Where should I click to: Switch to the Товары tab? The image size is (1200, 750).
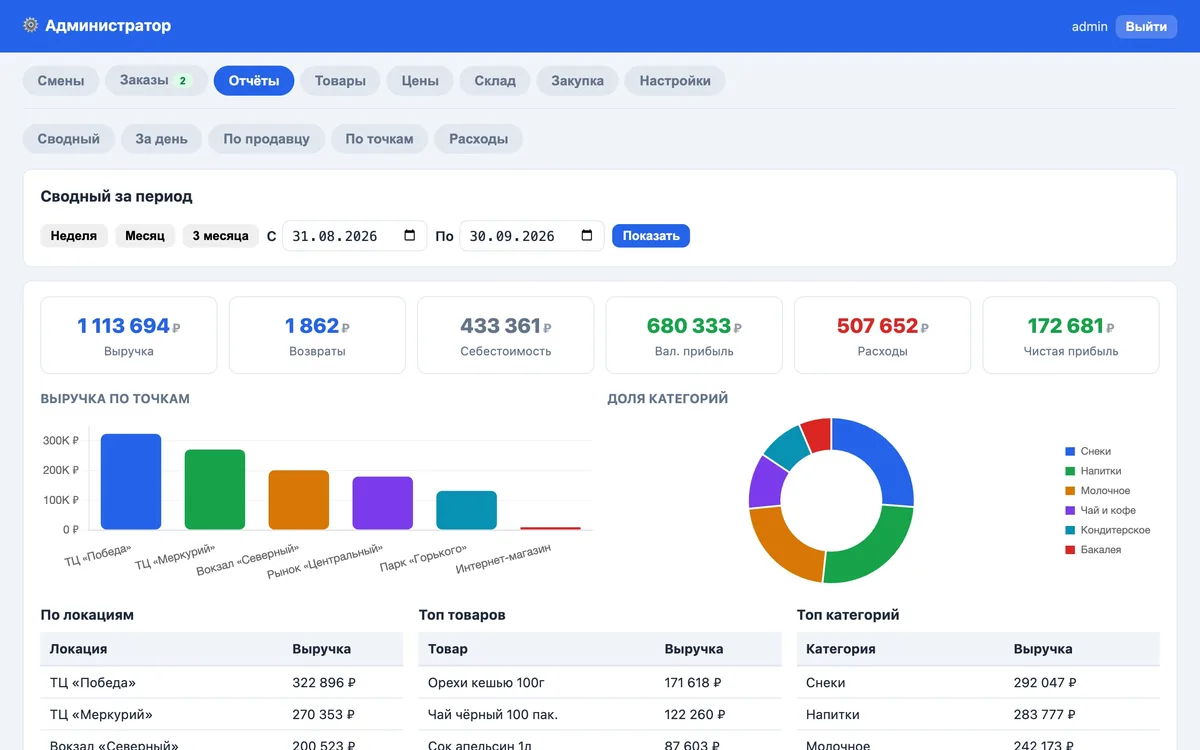coord(340,81)
